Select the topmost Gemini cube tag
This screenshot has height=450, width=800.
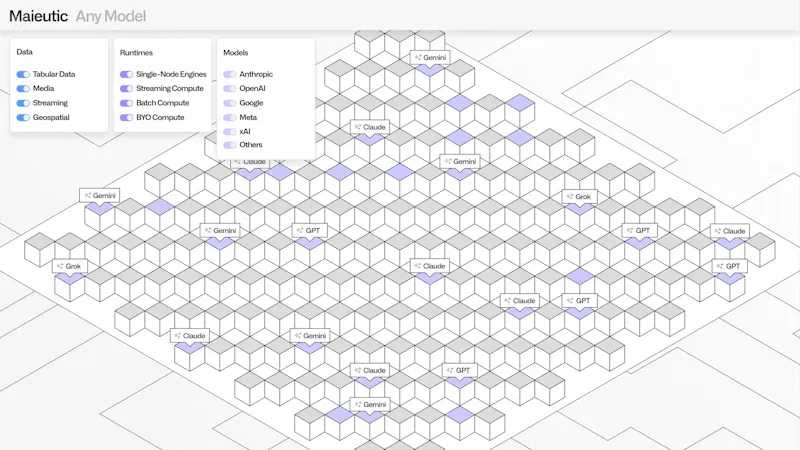(x=430, y=58)
